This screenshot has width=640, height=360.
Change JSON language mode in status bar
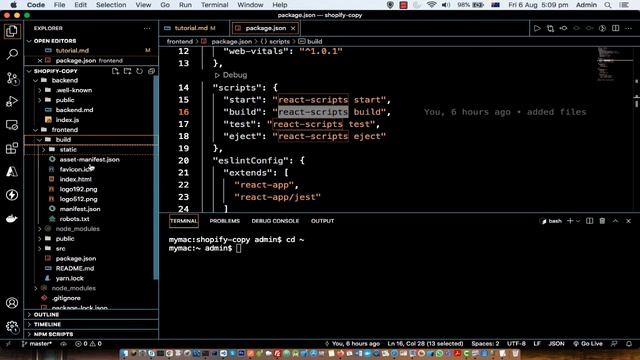point(556,344)
